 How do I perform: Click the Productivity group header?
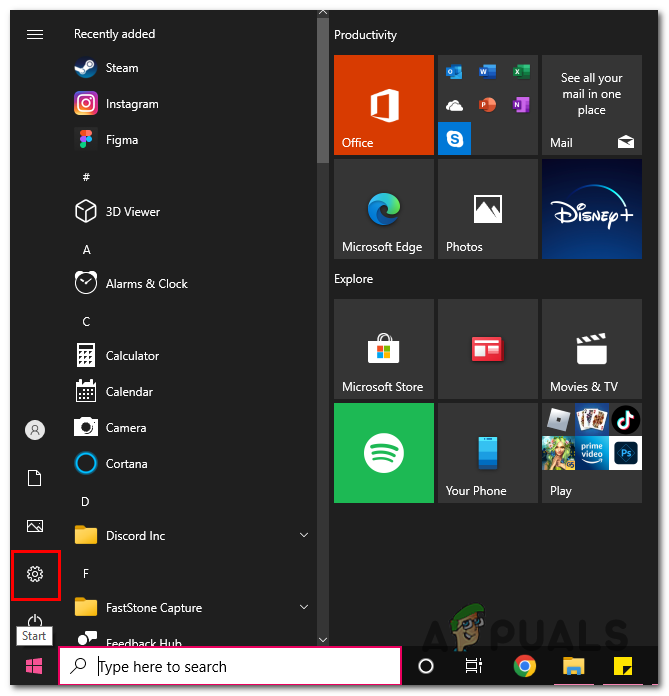(365, 35)
